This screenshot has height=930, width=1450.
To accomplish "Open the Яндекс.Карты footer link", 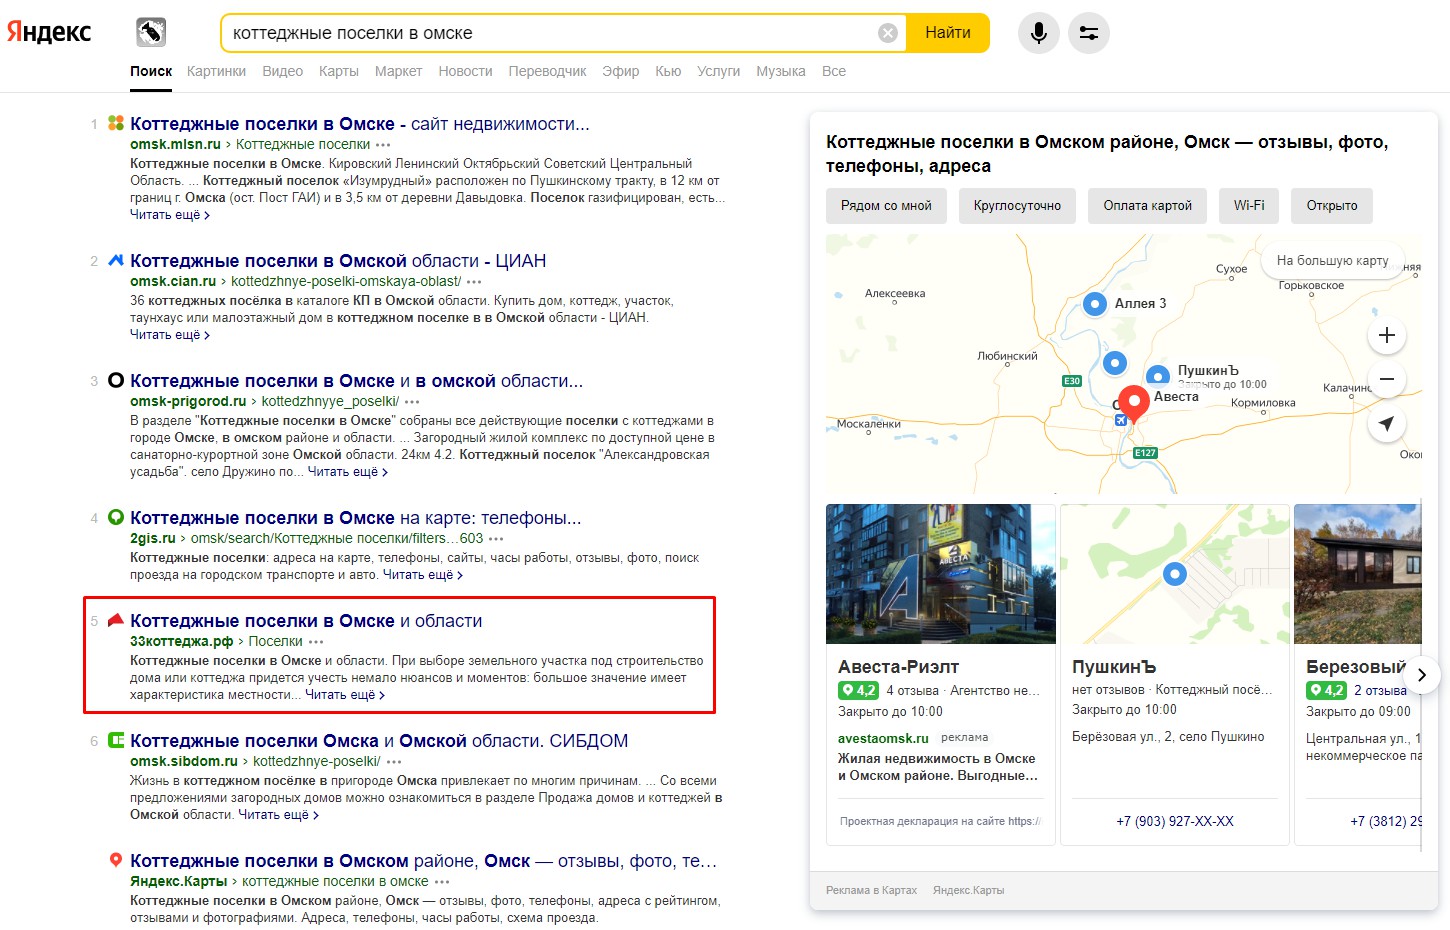I will [969, 890].
